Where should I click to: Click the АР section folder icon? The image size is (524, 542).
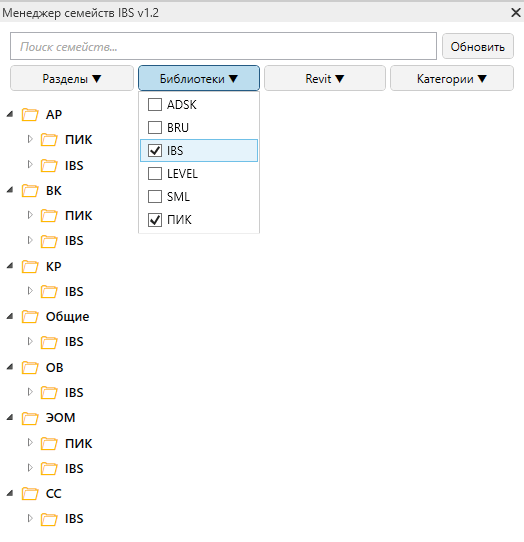(x=30, y=114)
